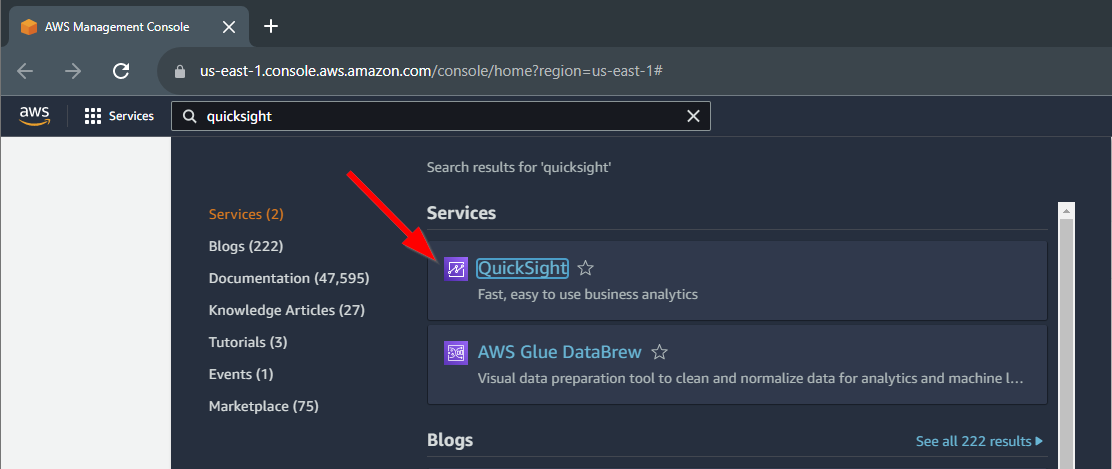The image size is (1112, 469).
Task: Open a new browser tab
Action: [x=271, y=27]
